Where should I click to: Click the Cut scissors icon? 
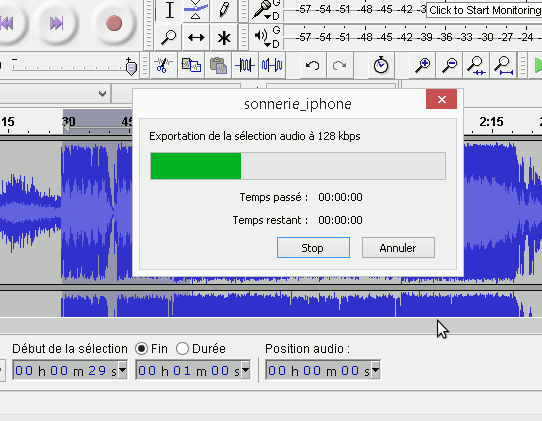163,65
